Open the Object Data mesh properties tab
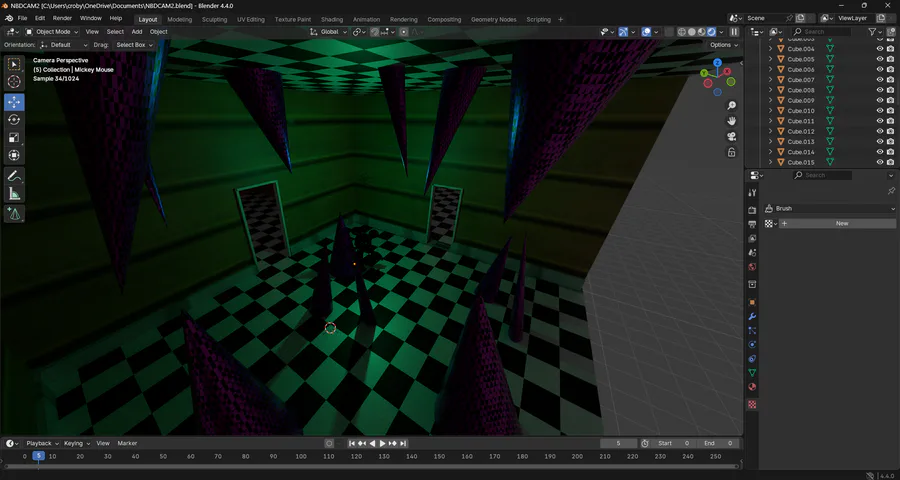Image resolution: width=900 pixels, height=480 pixels. [752, 373]
